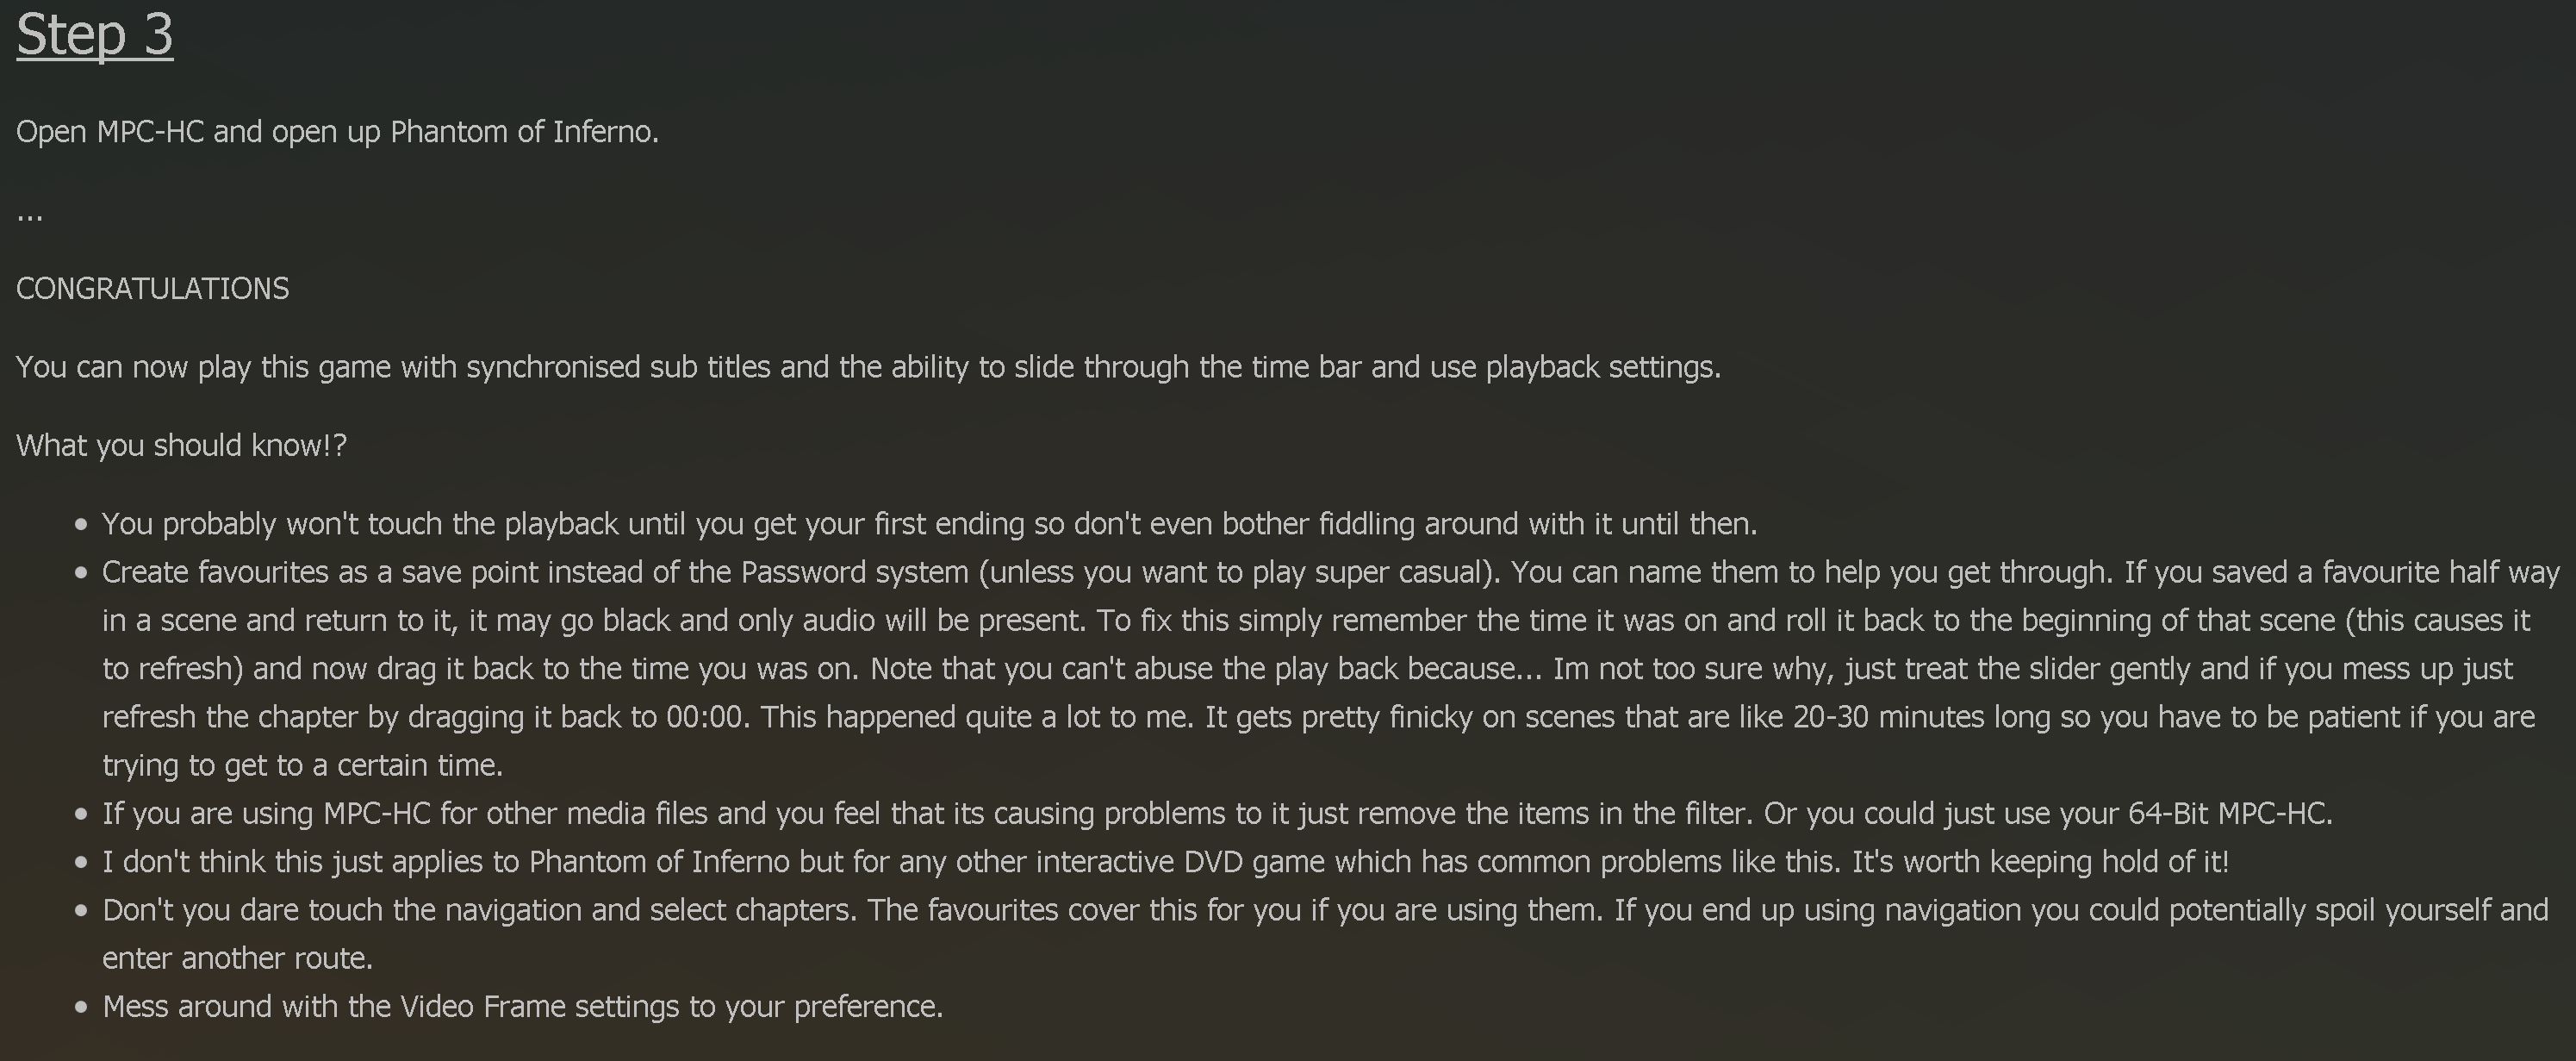Click the 'interactive DVD game' bullet
The image size is (2576, 1061).
pos(1166,862)
